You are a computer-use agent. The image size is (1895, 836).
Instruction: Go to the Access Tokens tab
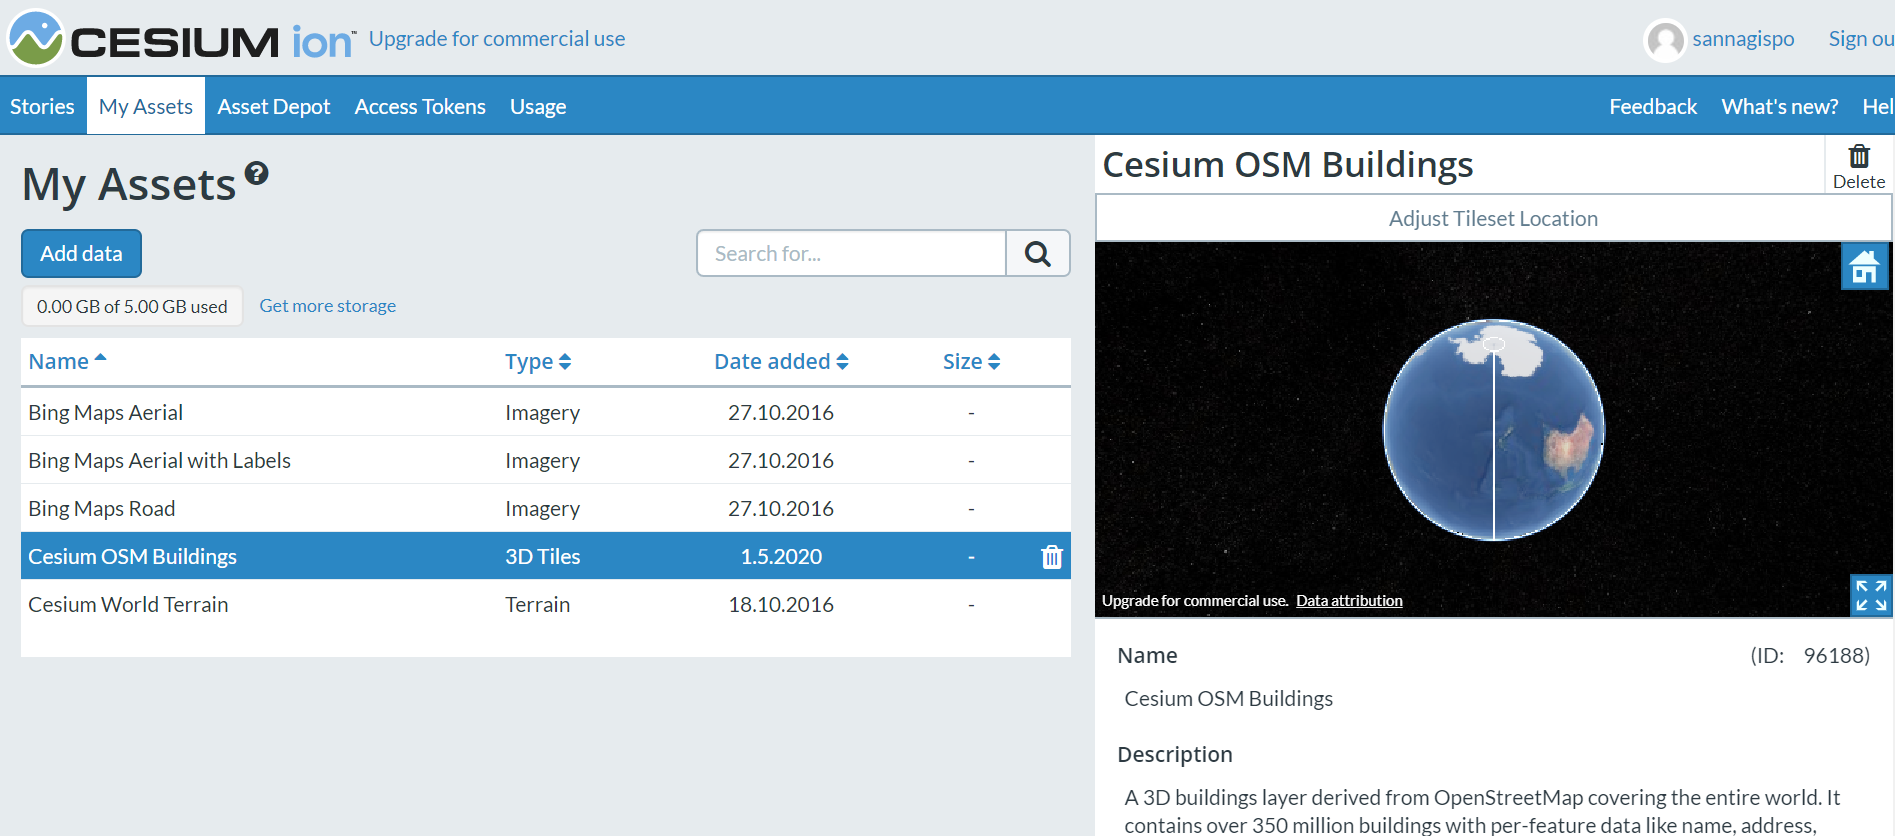click(x=420, y=106)
